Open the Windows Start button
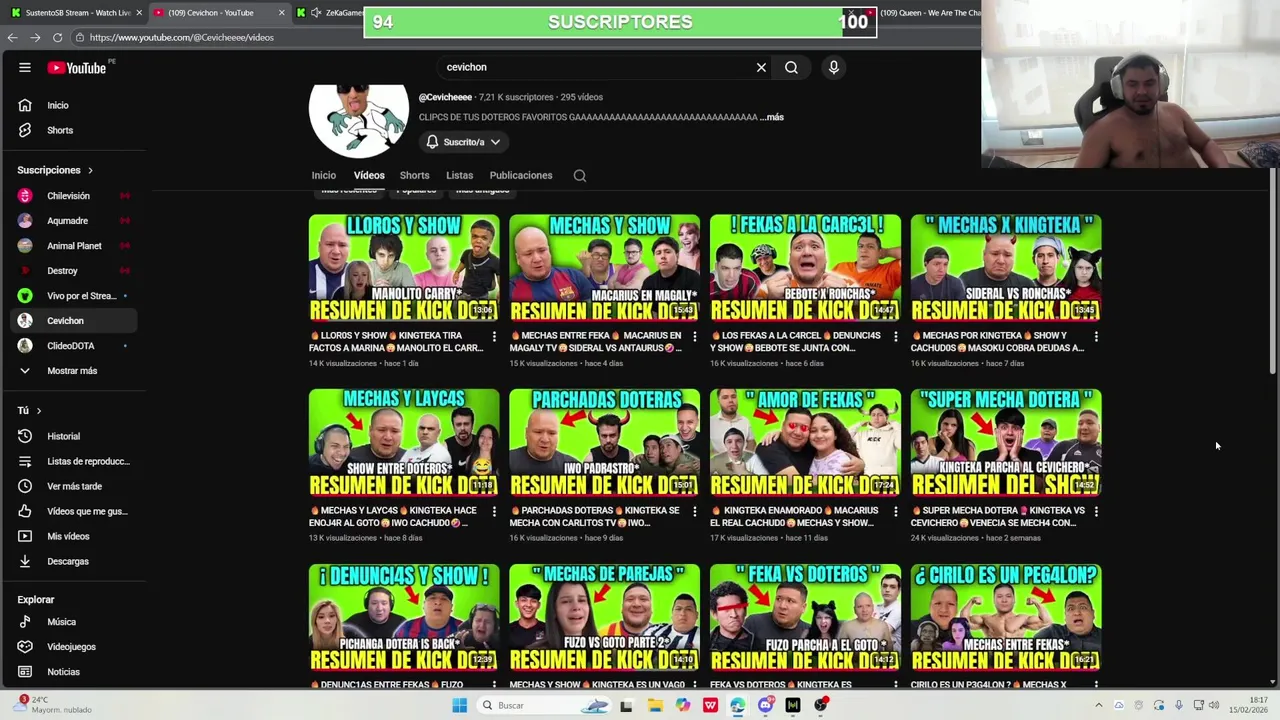This screenshot has width=1280, height=720. [459, 705]
